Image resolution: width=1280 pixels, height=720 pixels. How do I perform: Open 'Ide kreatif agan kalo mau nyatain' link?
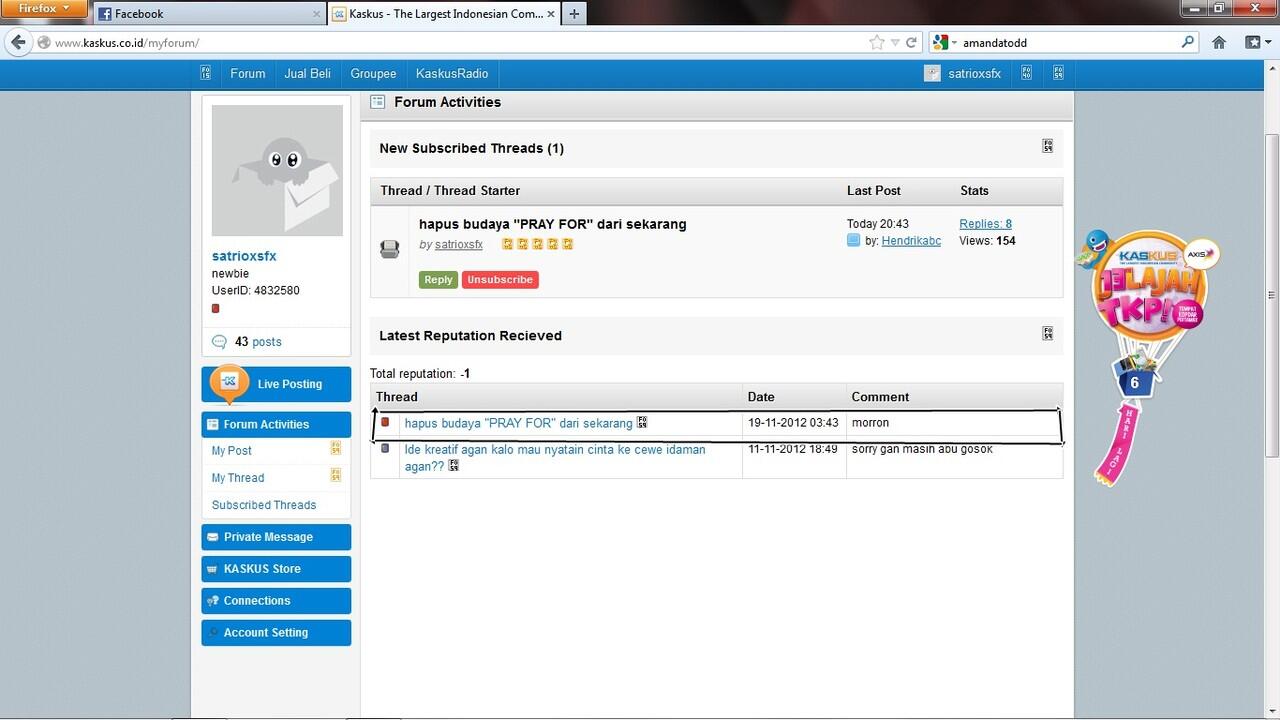pyautogui.click(x=555, y=458)
